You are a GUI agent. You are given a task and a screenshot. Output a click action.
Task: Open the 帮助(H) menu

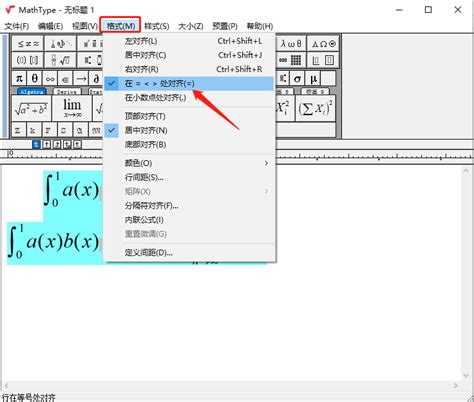(260, 26)
